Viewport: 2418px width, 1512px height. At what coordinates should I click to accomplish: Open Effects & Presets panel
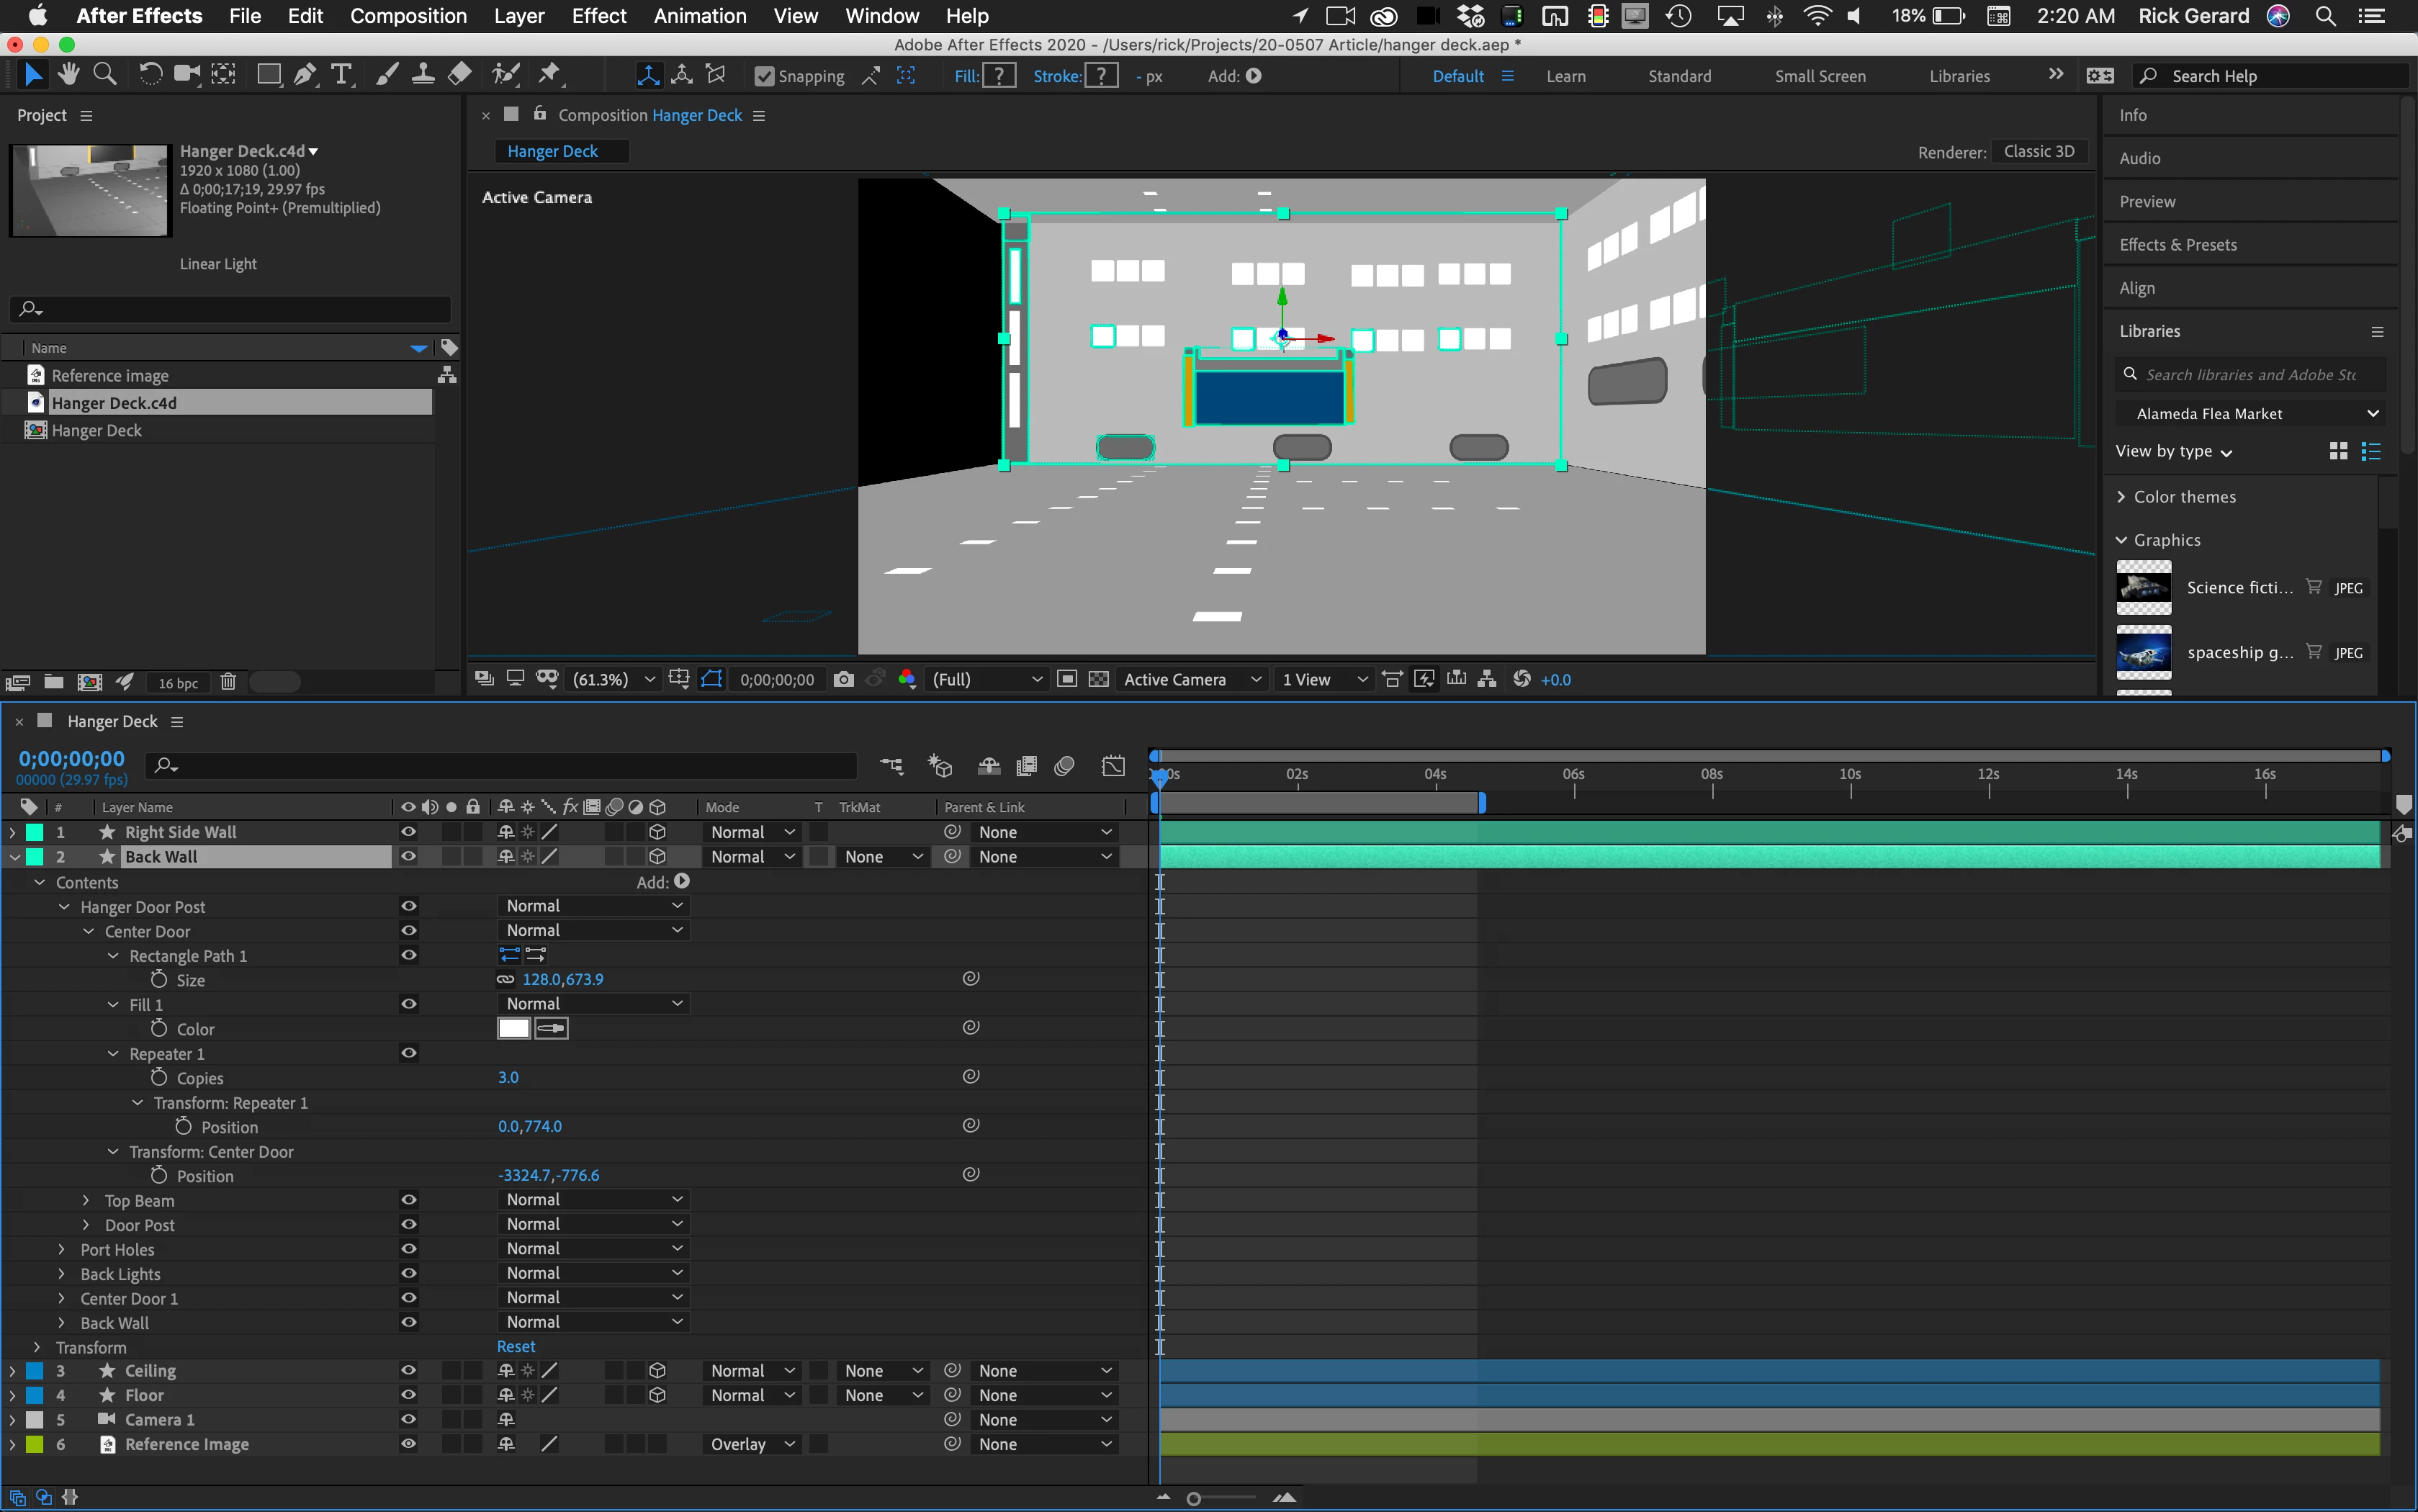point(2177,245)
